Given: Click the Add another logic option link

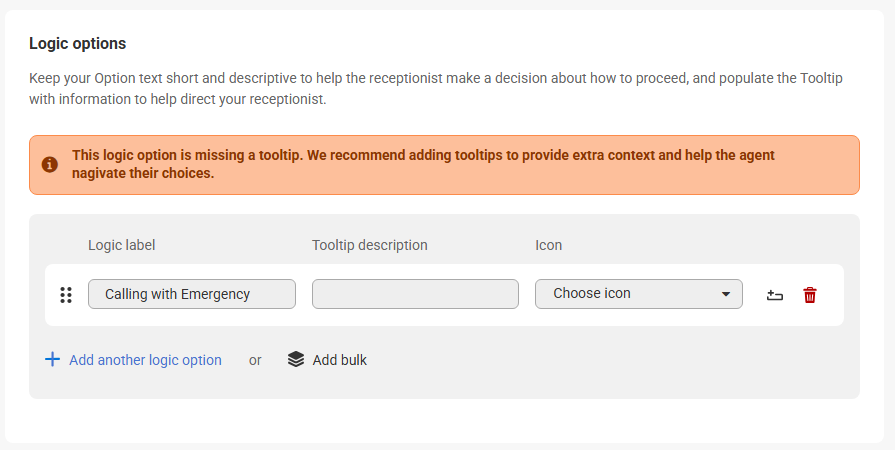Looking at the screenshot, I should 145,360.
